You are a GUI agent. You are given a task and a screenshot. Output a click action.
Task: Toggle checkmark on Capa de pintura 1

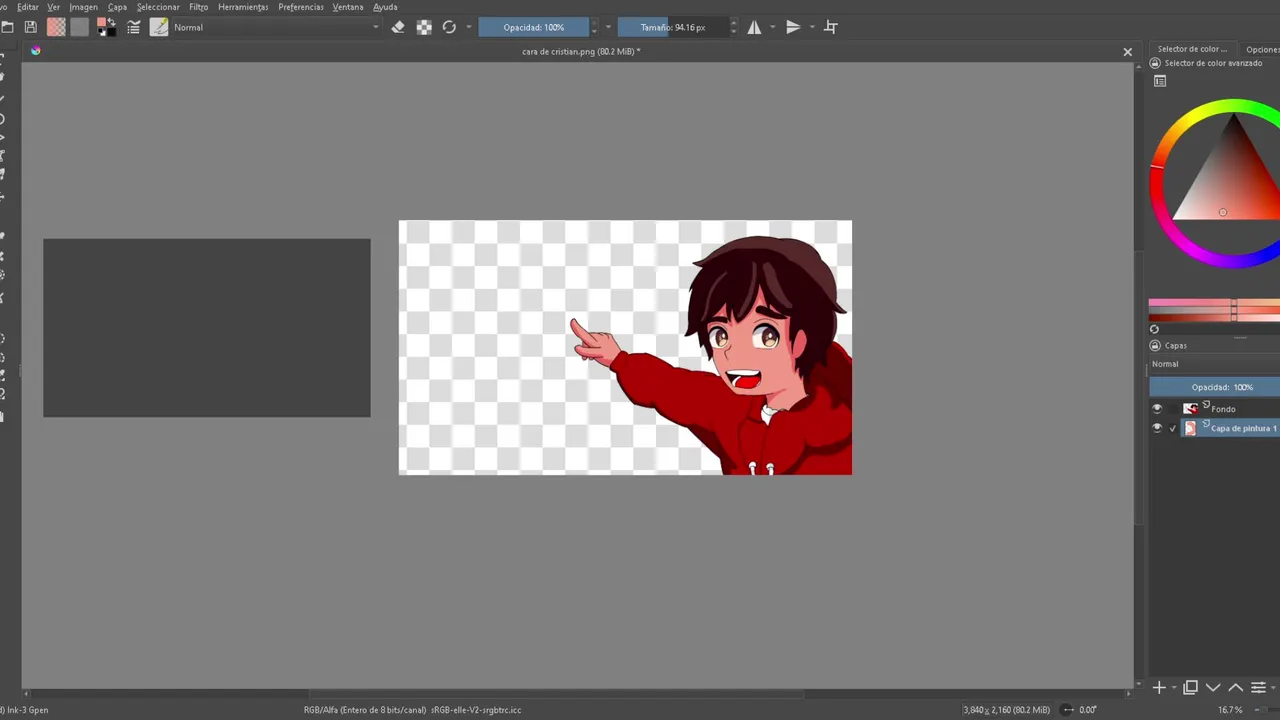tap(1173, 428)
